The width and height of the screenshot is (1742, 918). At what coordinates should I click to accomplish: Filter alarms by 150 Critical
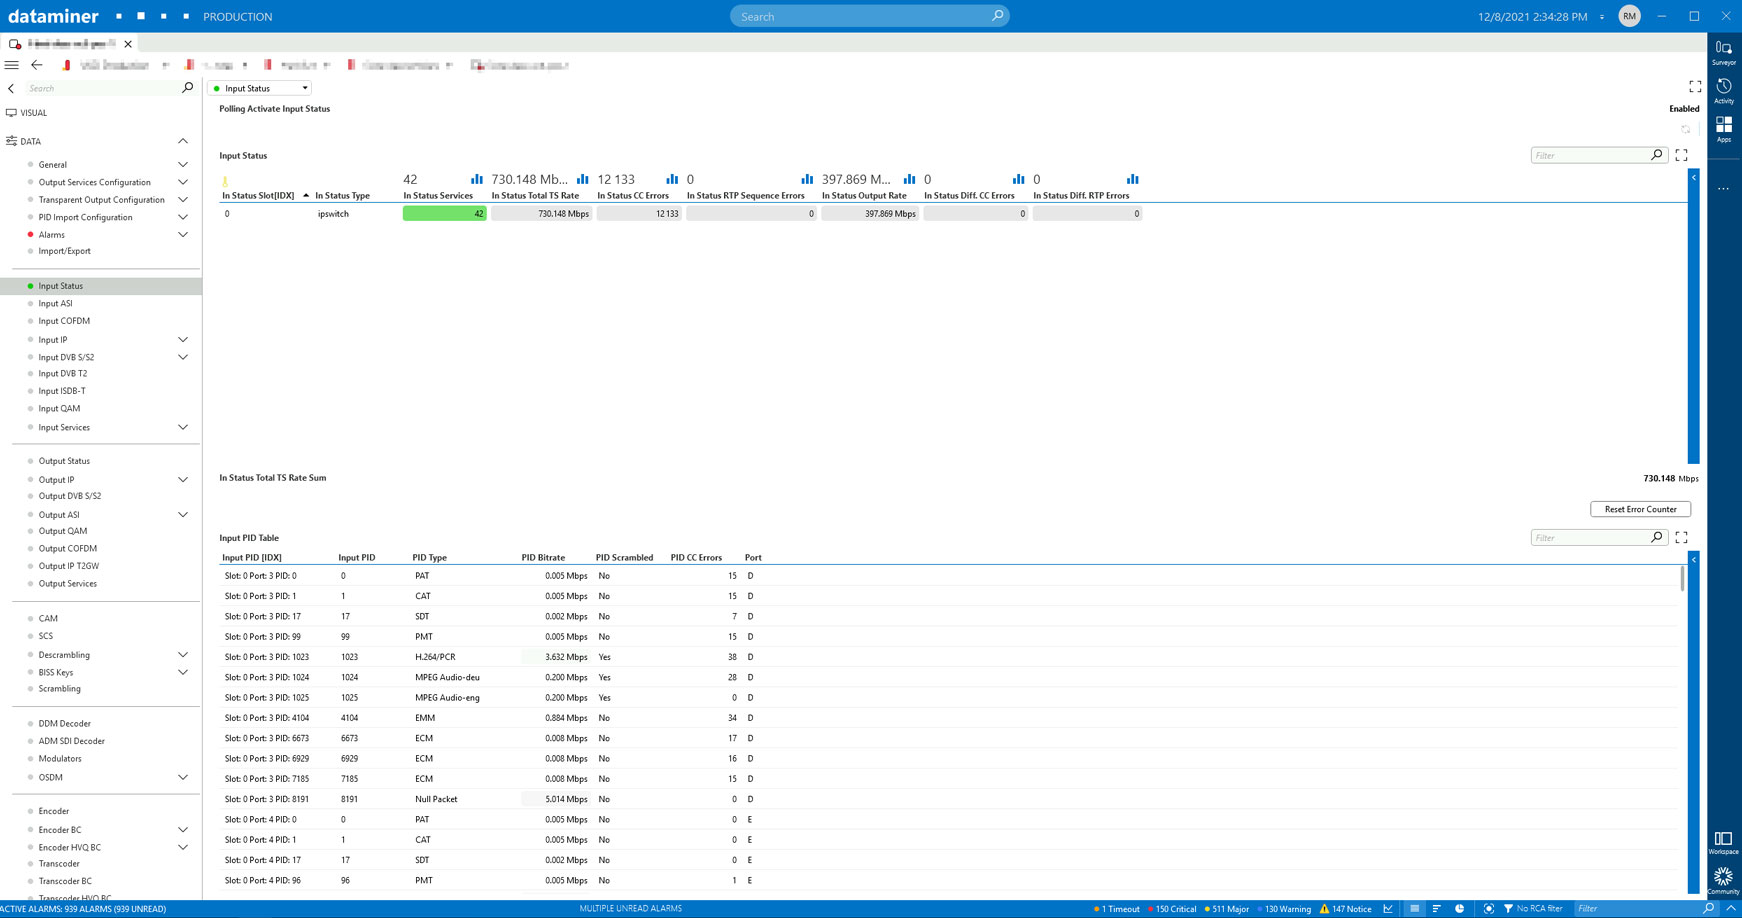click(1172, 909)
